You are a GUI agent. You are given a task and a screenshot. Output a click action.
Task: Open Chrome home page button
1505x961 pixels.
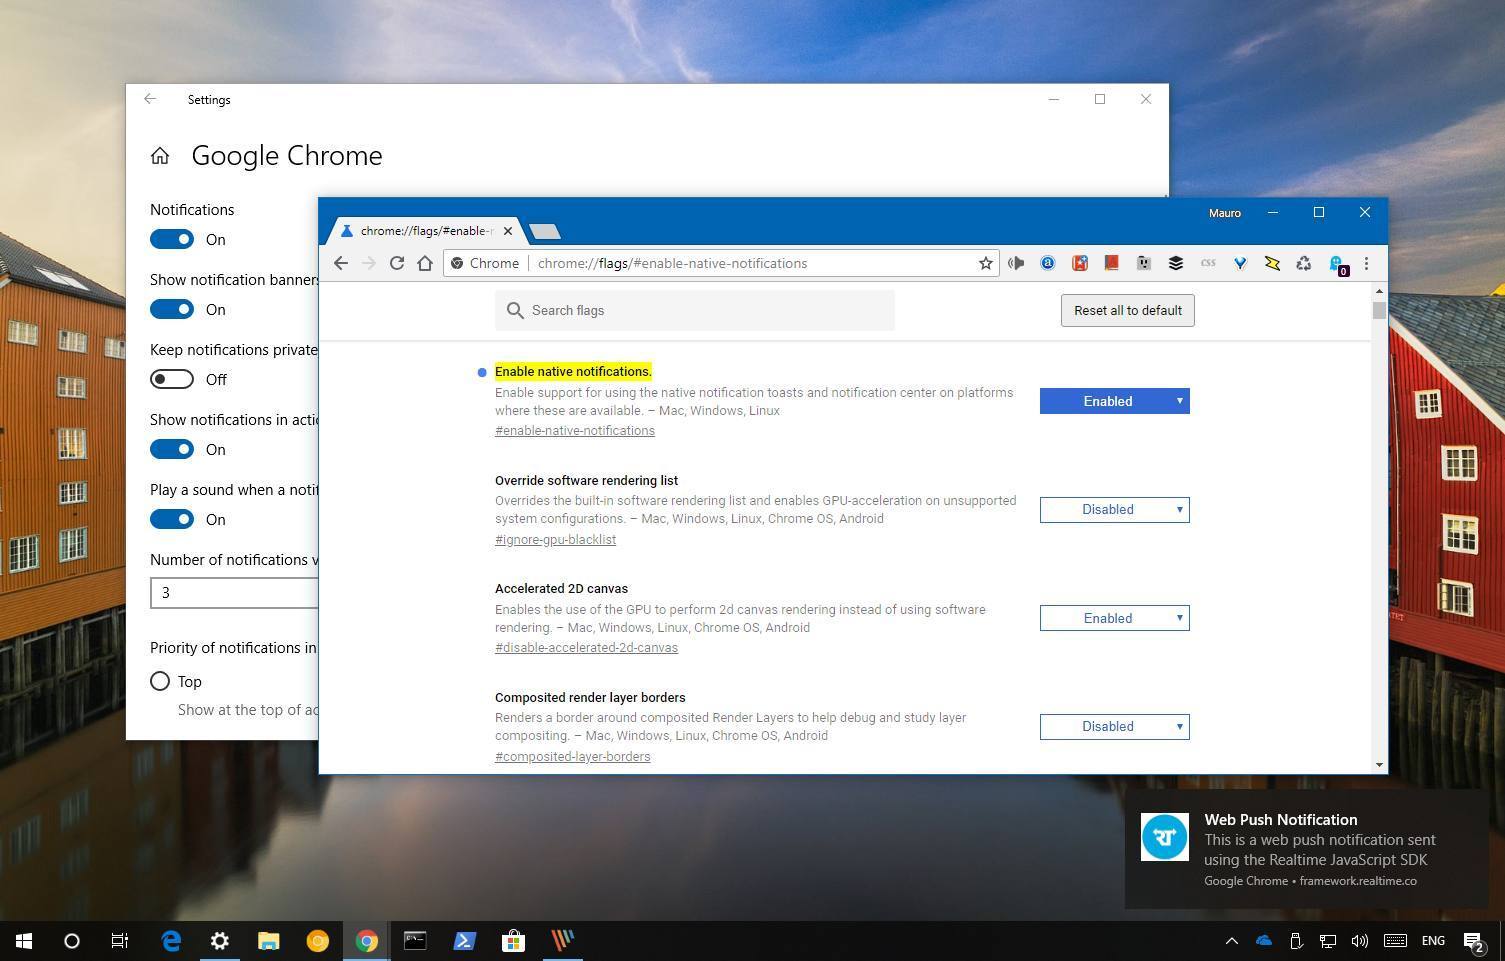(x=425, y=263)
